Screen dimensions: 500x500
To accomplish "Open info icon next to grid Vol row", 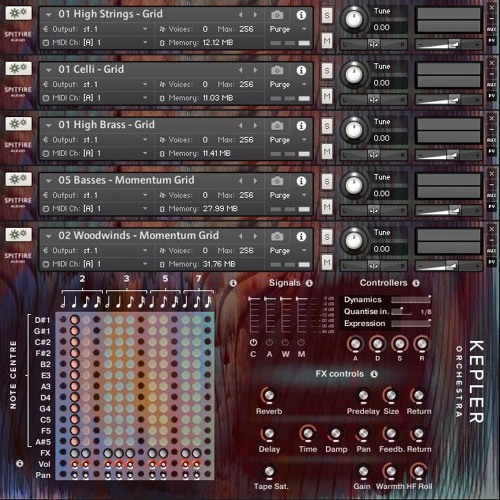I will pos(20,463).
